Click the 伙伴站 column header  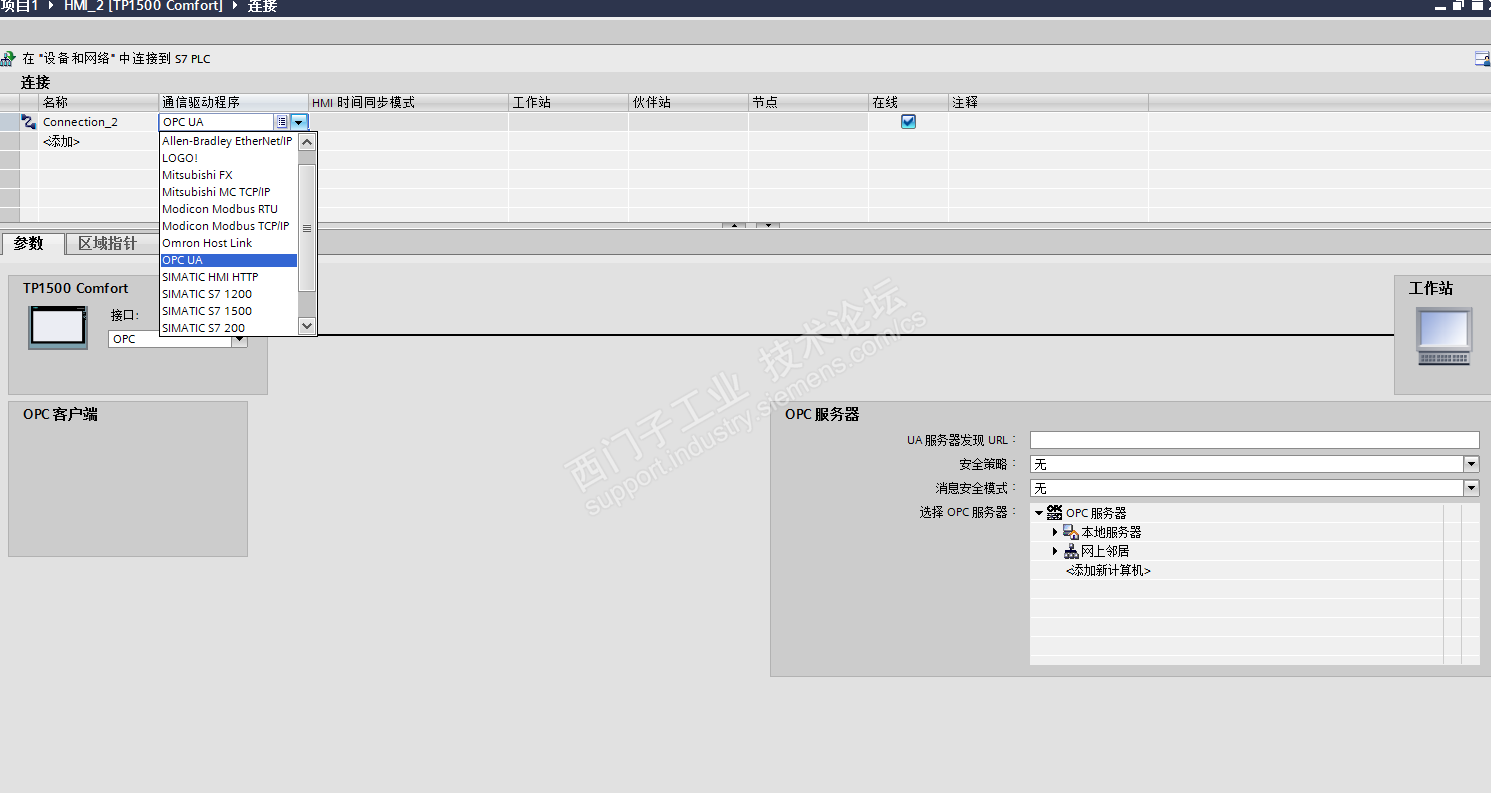(x=688, y=103)
